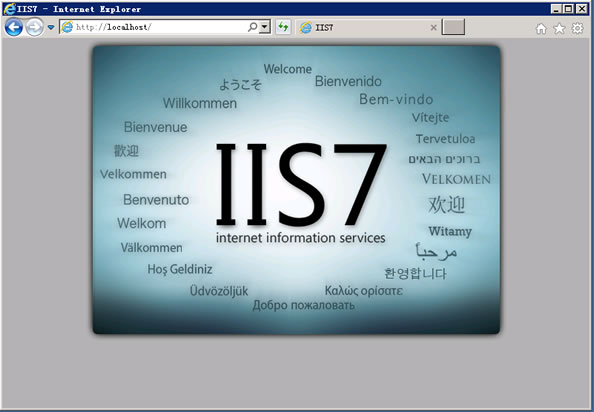Click the large IIS7 logo image

point(301,184)
